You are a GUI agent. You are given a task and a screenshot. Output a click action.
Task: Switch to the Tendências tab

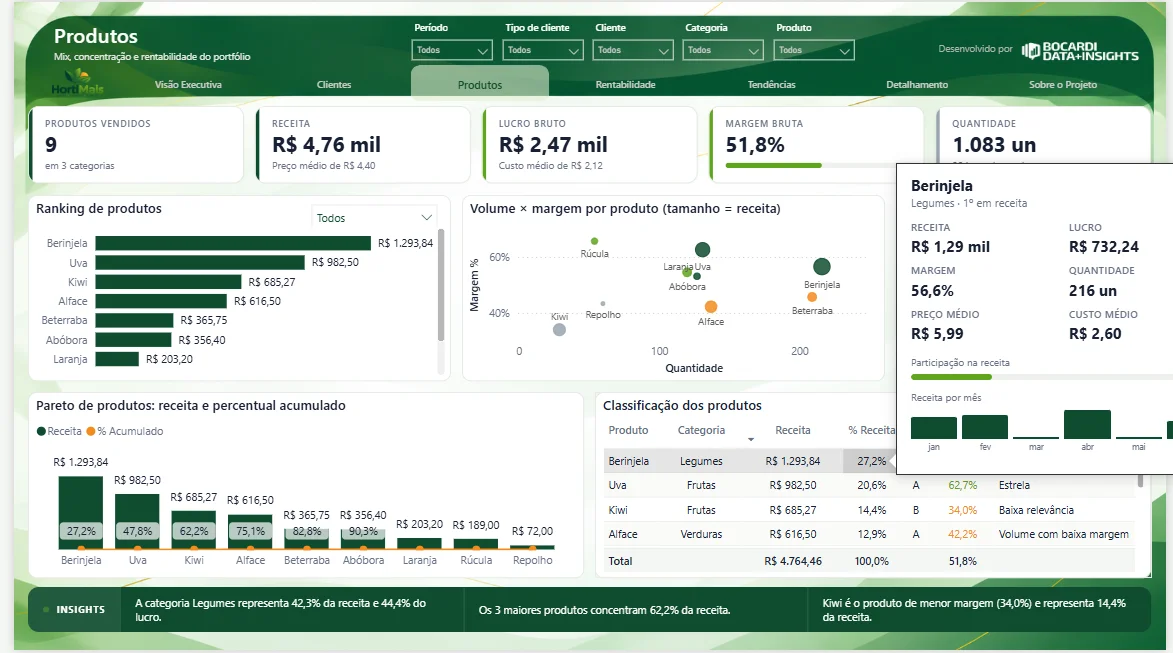[x=771, y=85]
